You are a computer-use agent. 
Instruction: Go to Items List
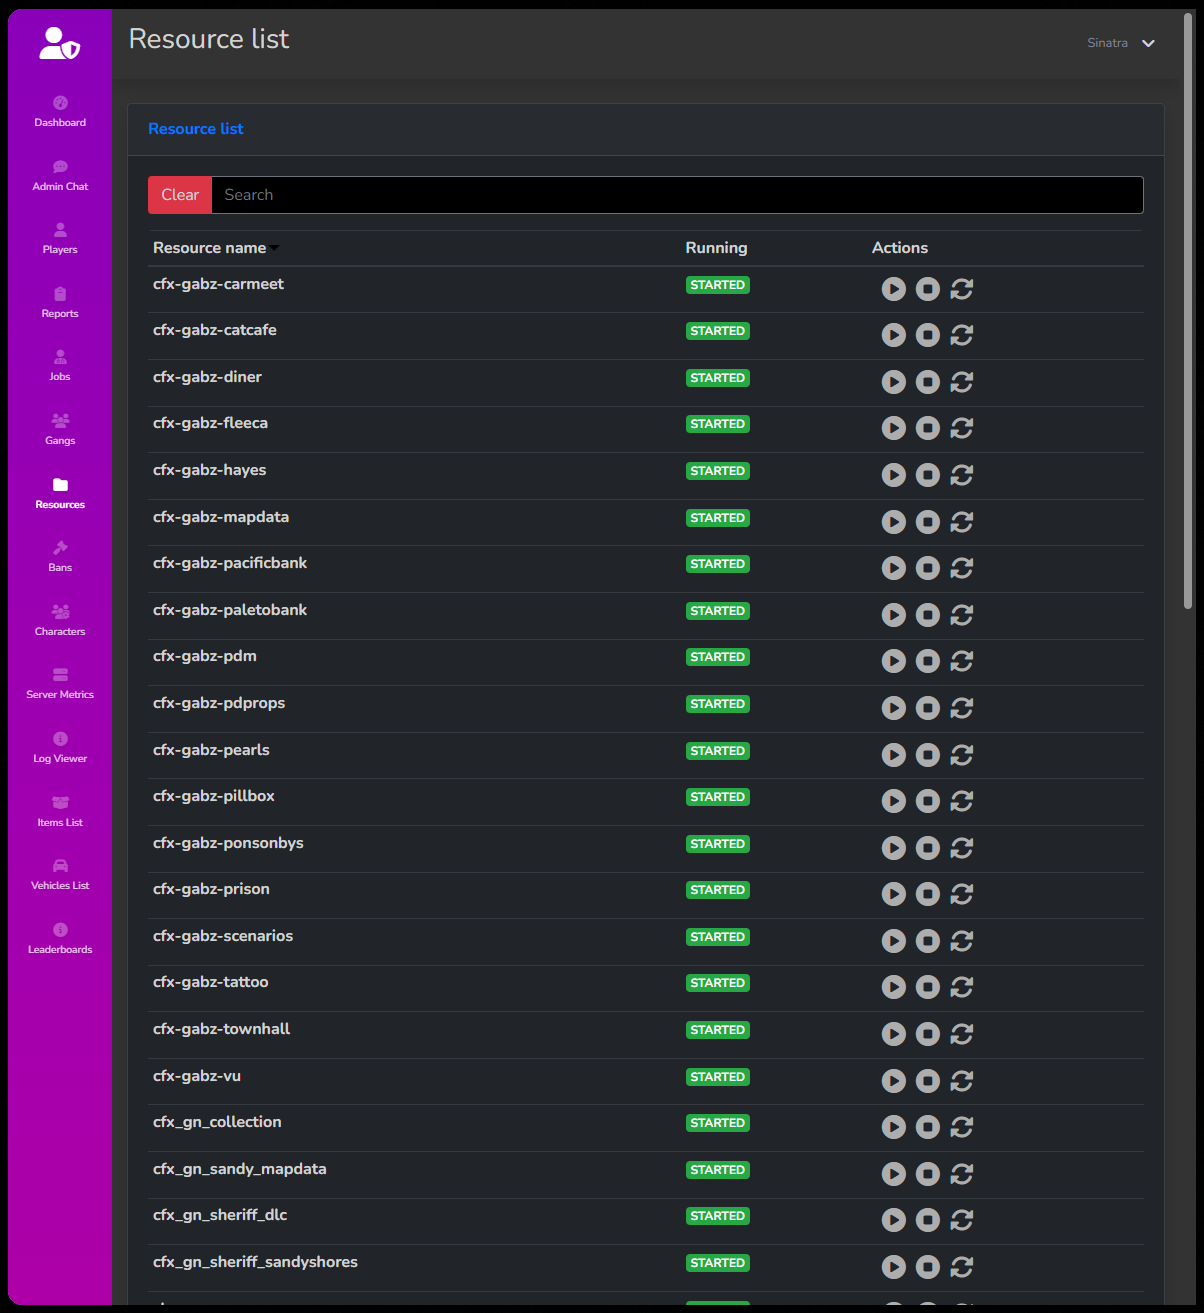60,812
